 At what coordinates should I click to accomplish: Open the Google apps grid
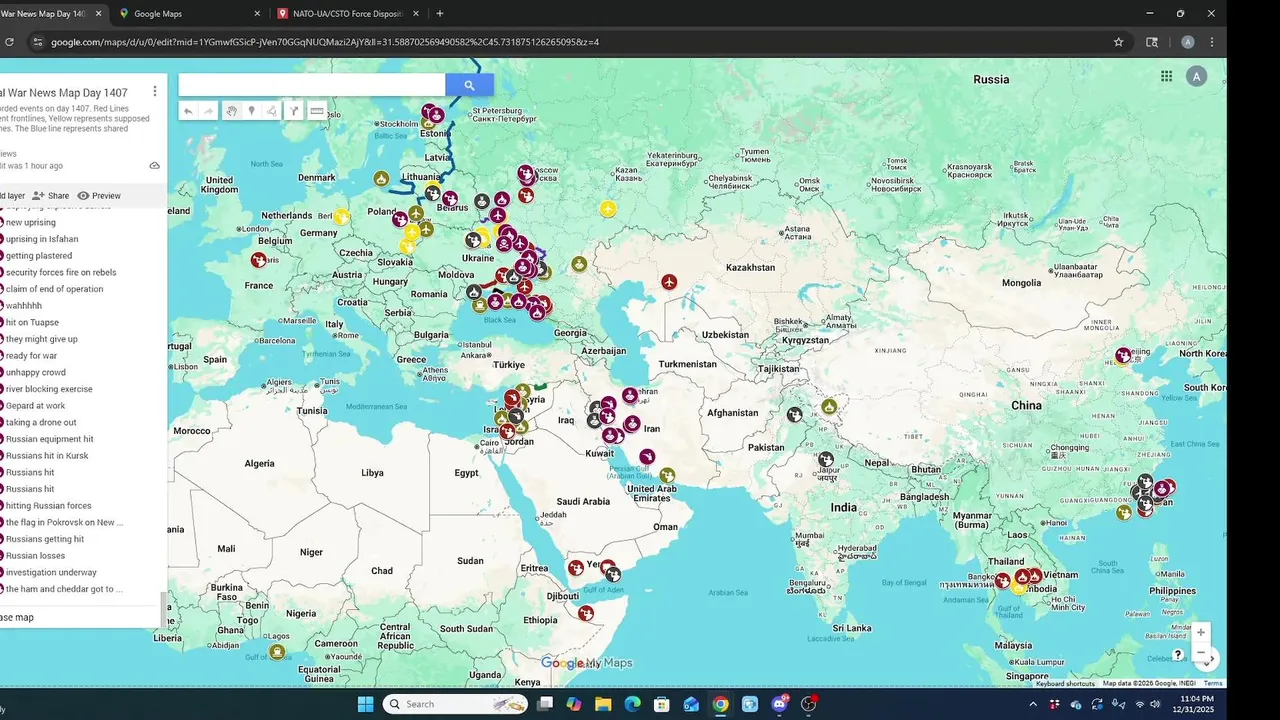1167,76
